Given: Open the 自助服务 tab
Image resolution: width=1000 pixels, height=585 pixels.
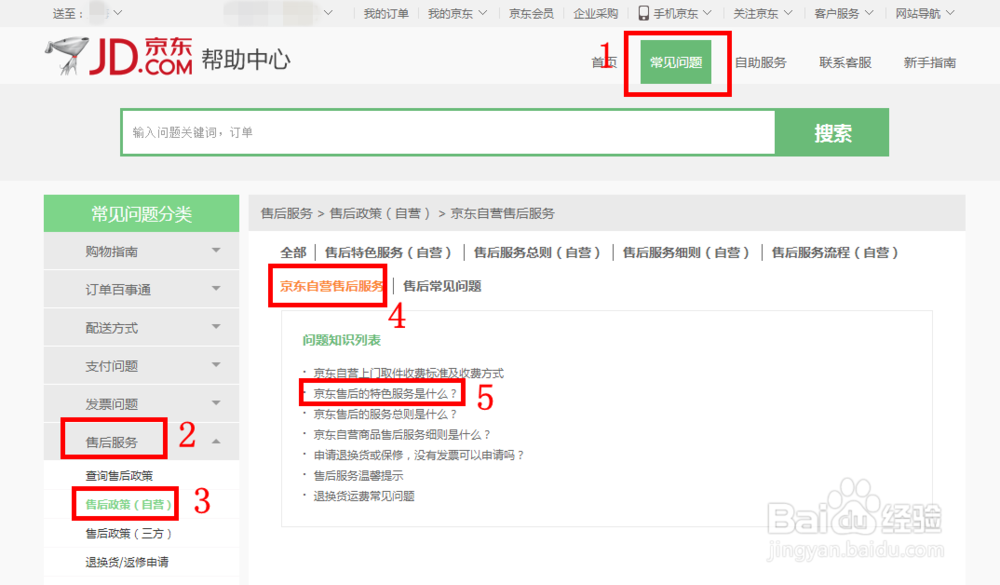Looking at the screenshot, I should click(760, 63).
